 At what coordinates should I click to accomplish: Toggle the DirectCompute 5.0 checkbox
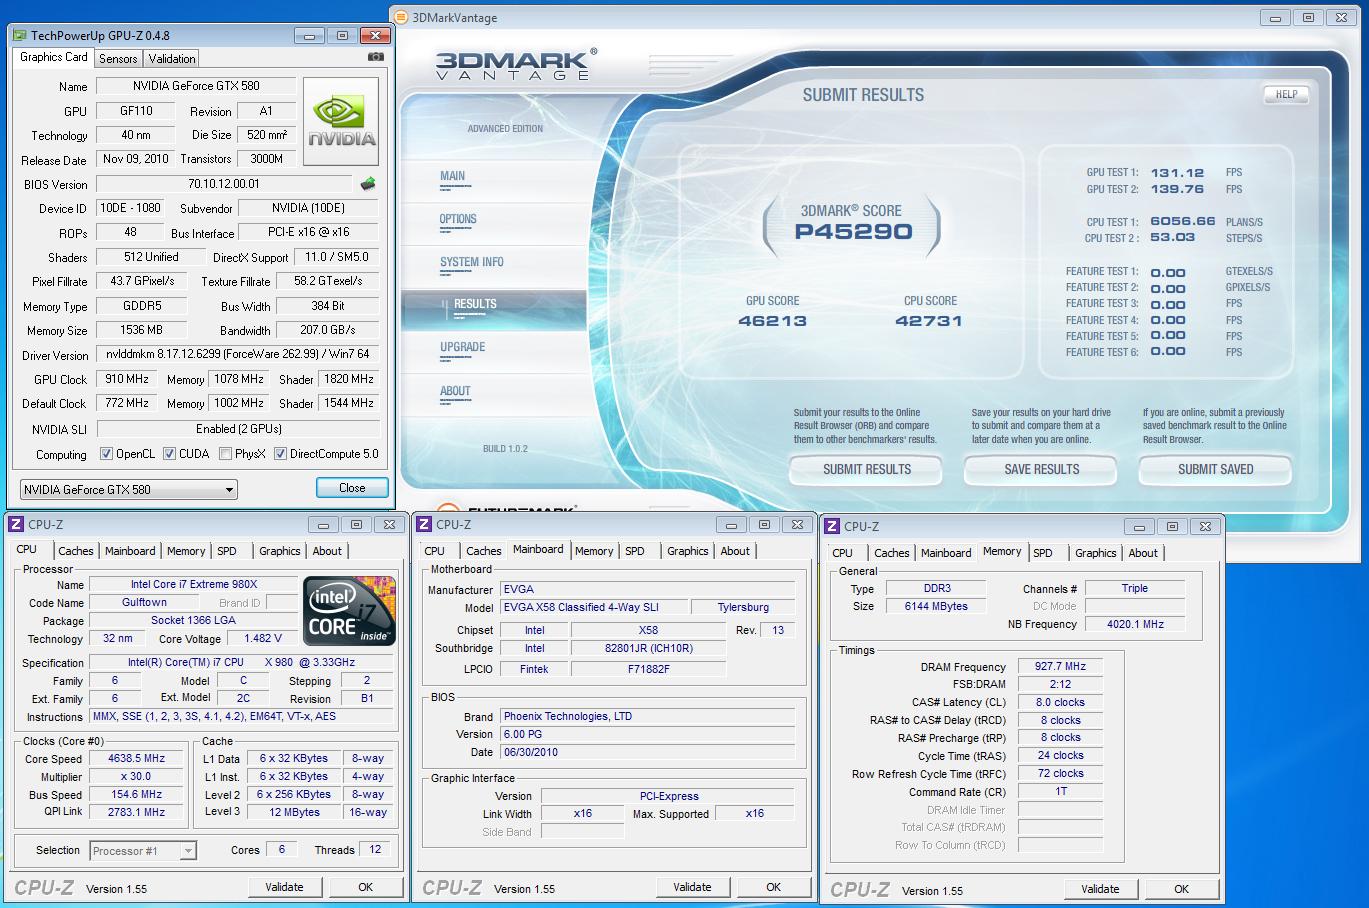tap(280, 454)
